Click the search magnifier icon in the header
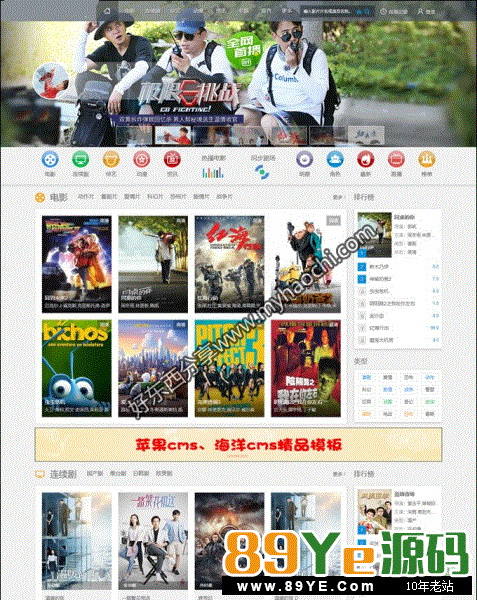This screenshot has height=600, width=477. [367, 12]
